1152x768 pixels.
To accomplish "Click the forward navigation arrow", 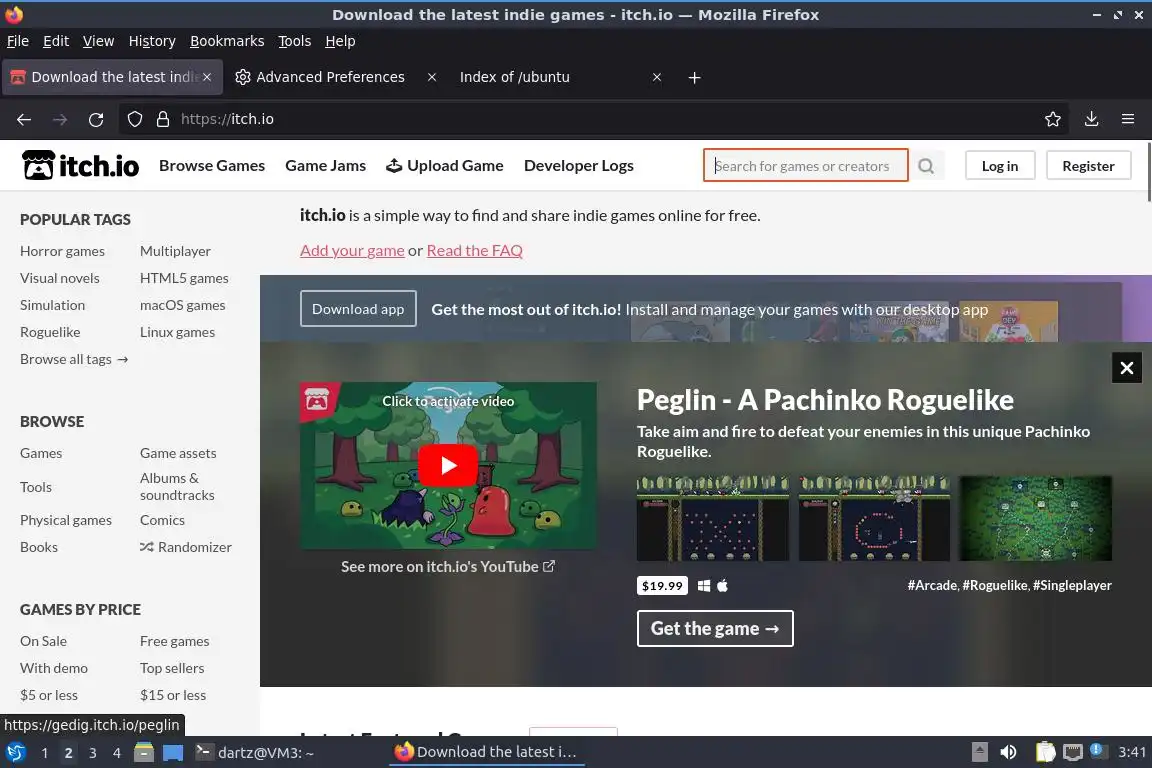I will pos(60,119).
